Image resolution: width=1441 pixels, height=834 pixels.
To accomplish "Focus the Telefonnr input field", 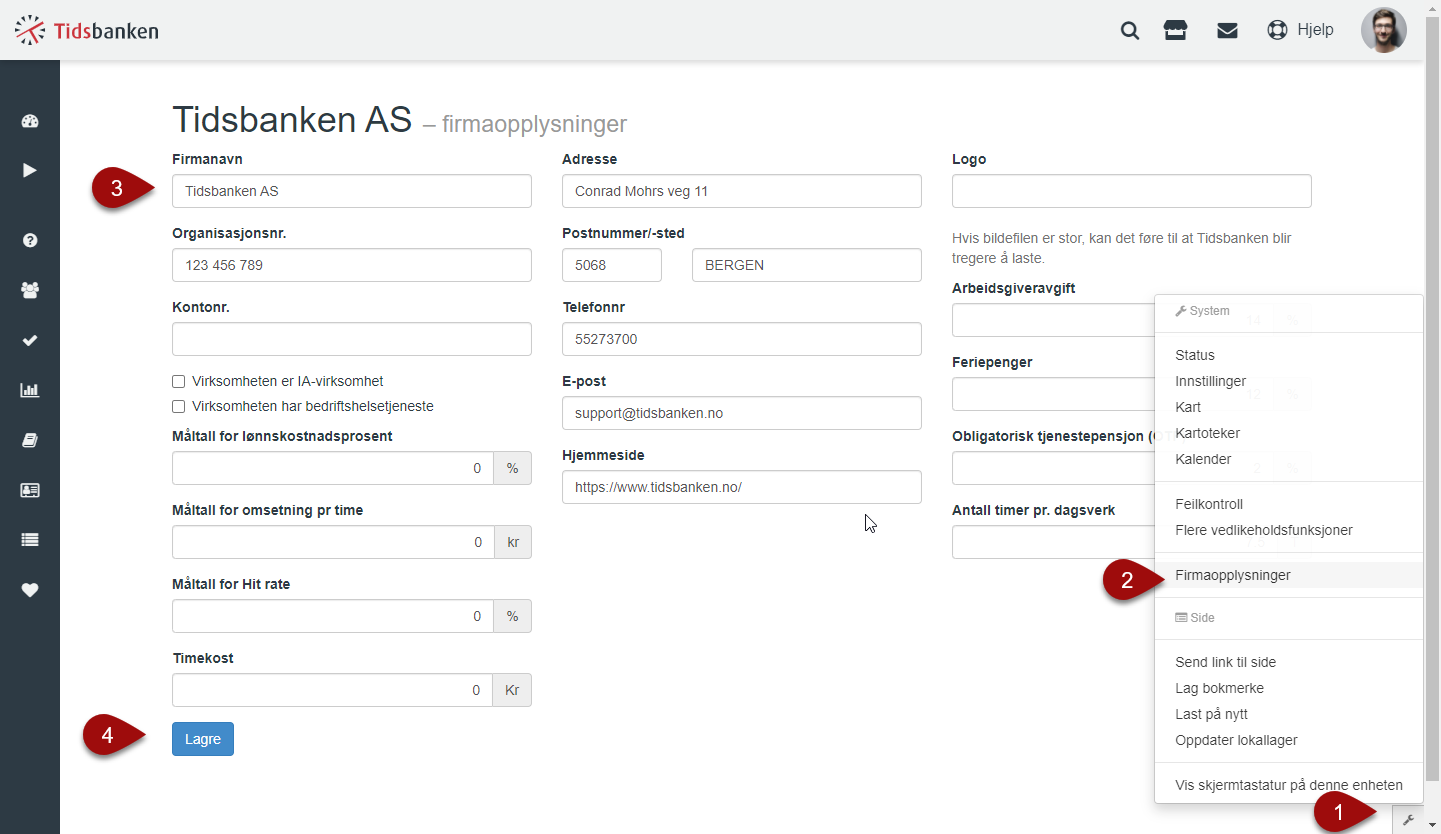I will 742,339.
